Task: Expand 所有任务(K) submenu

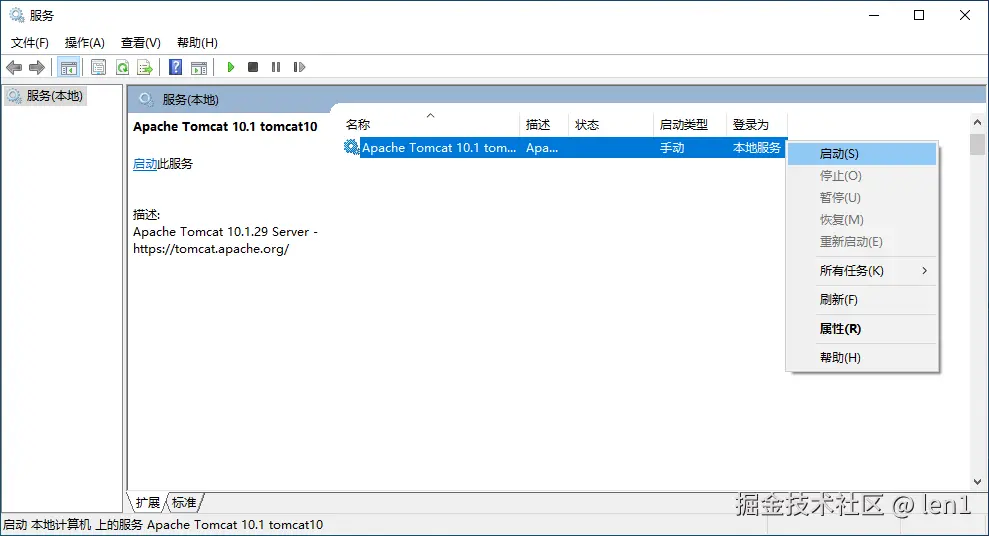Action: (x=862, y=271)
